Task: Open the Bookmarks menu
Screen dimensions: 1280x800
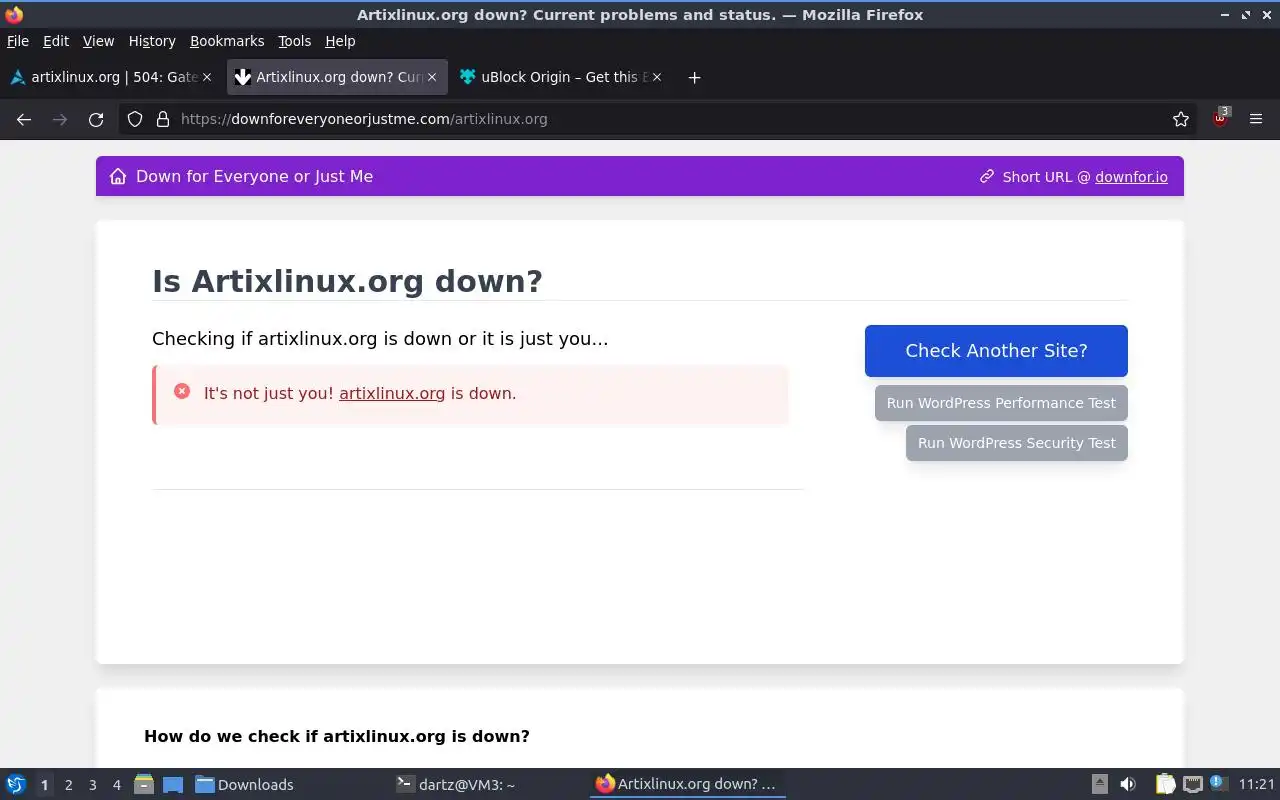Action: [227, 41]
